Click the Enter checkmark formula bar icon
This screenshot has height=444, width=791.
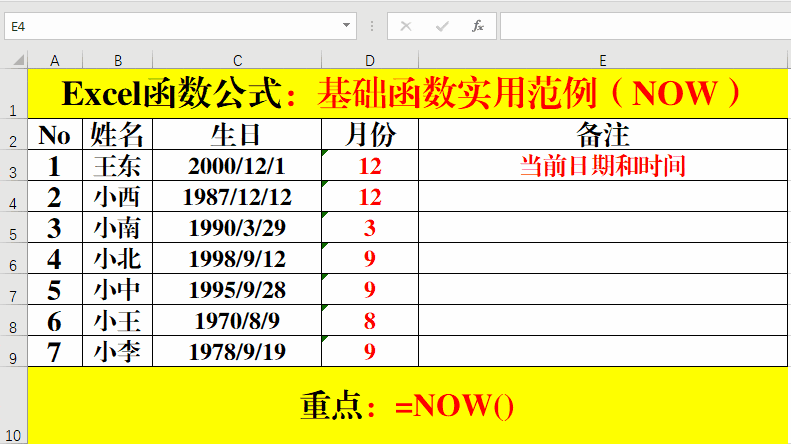[442, 26]
